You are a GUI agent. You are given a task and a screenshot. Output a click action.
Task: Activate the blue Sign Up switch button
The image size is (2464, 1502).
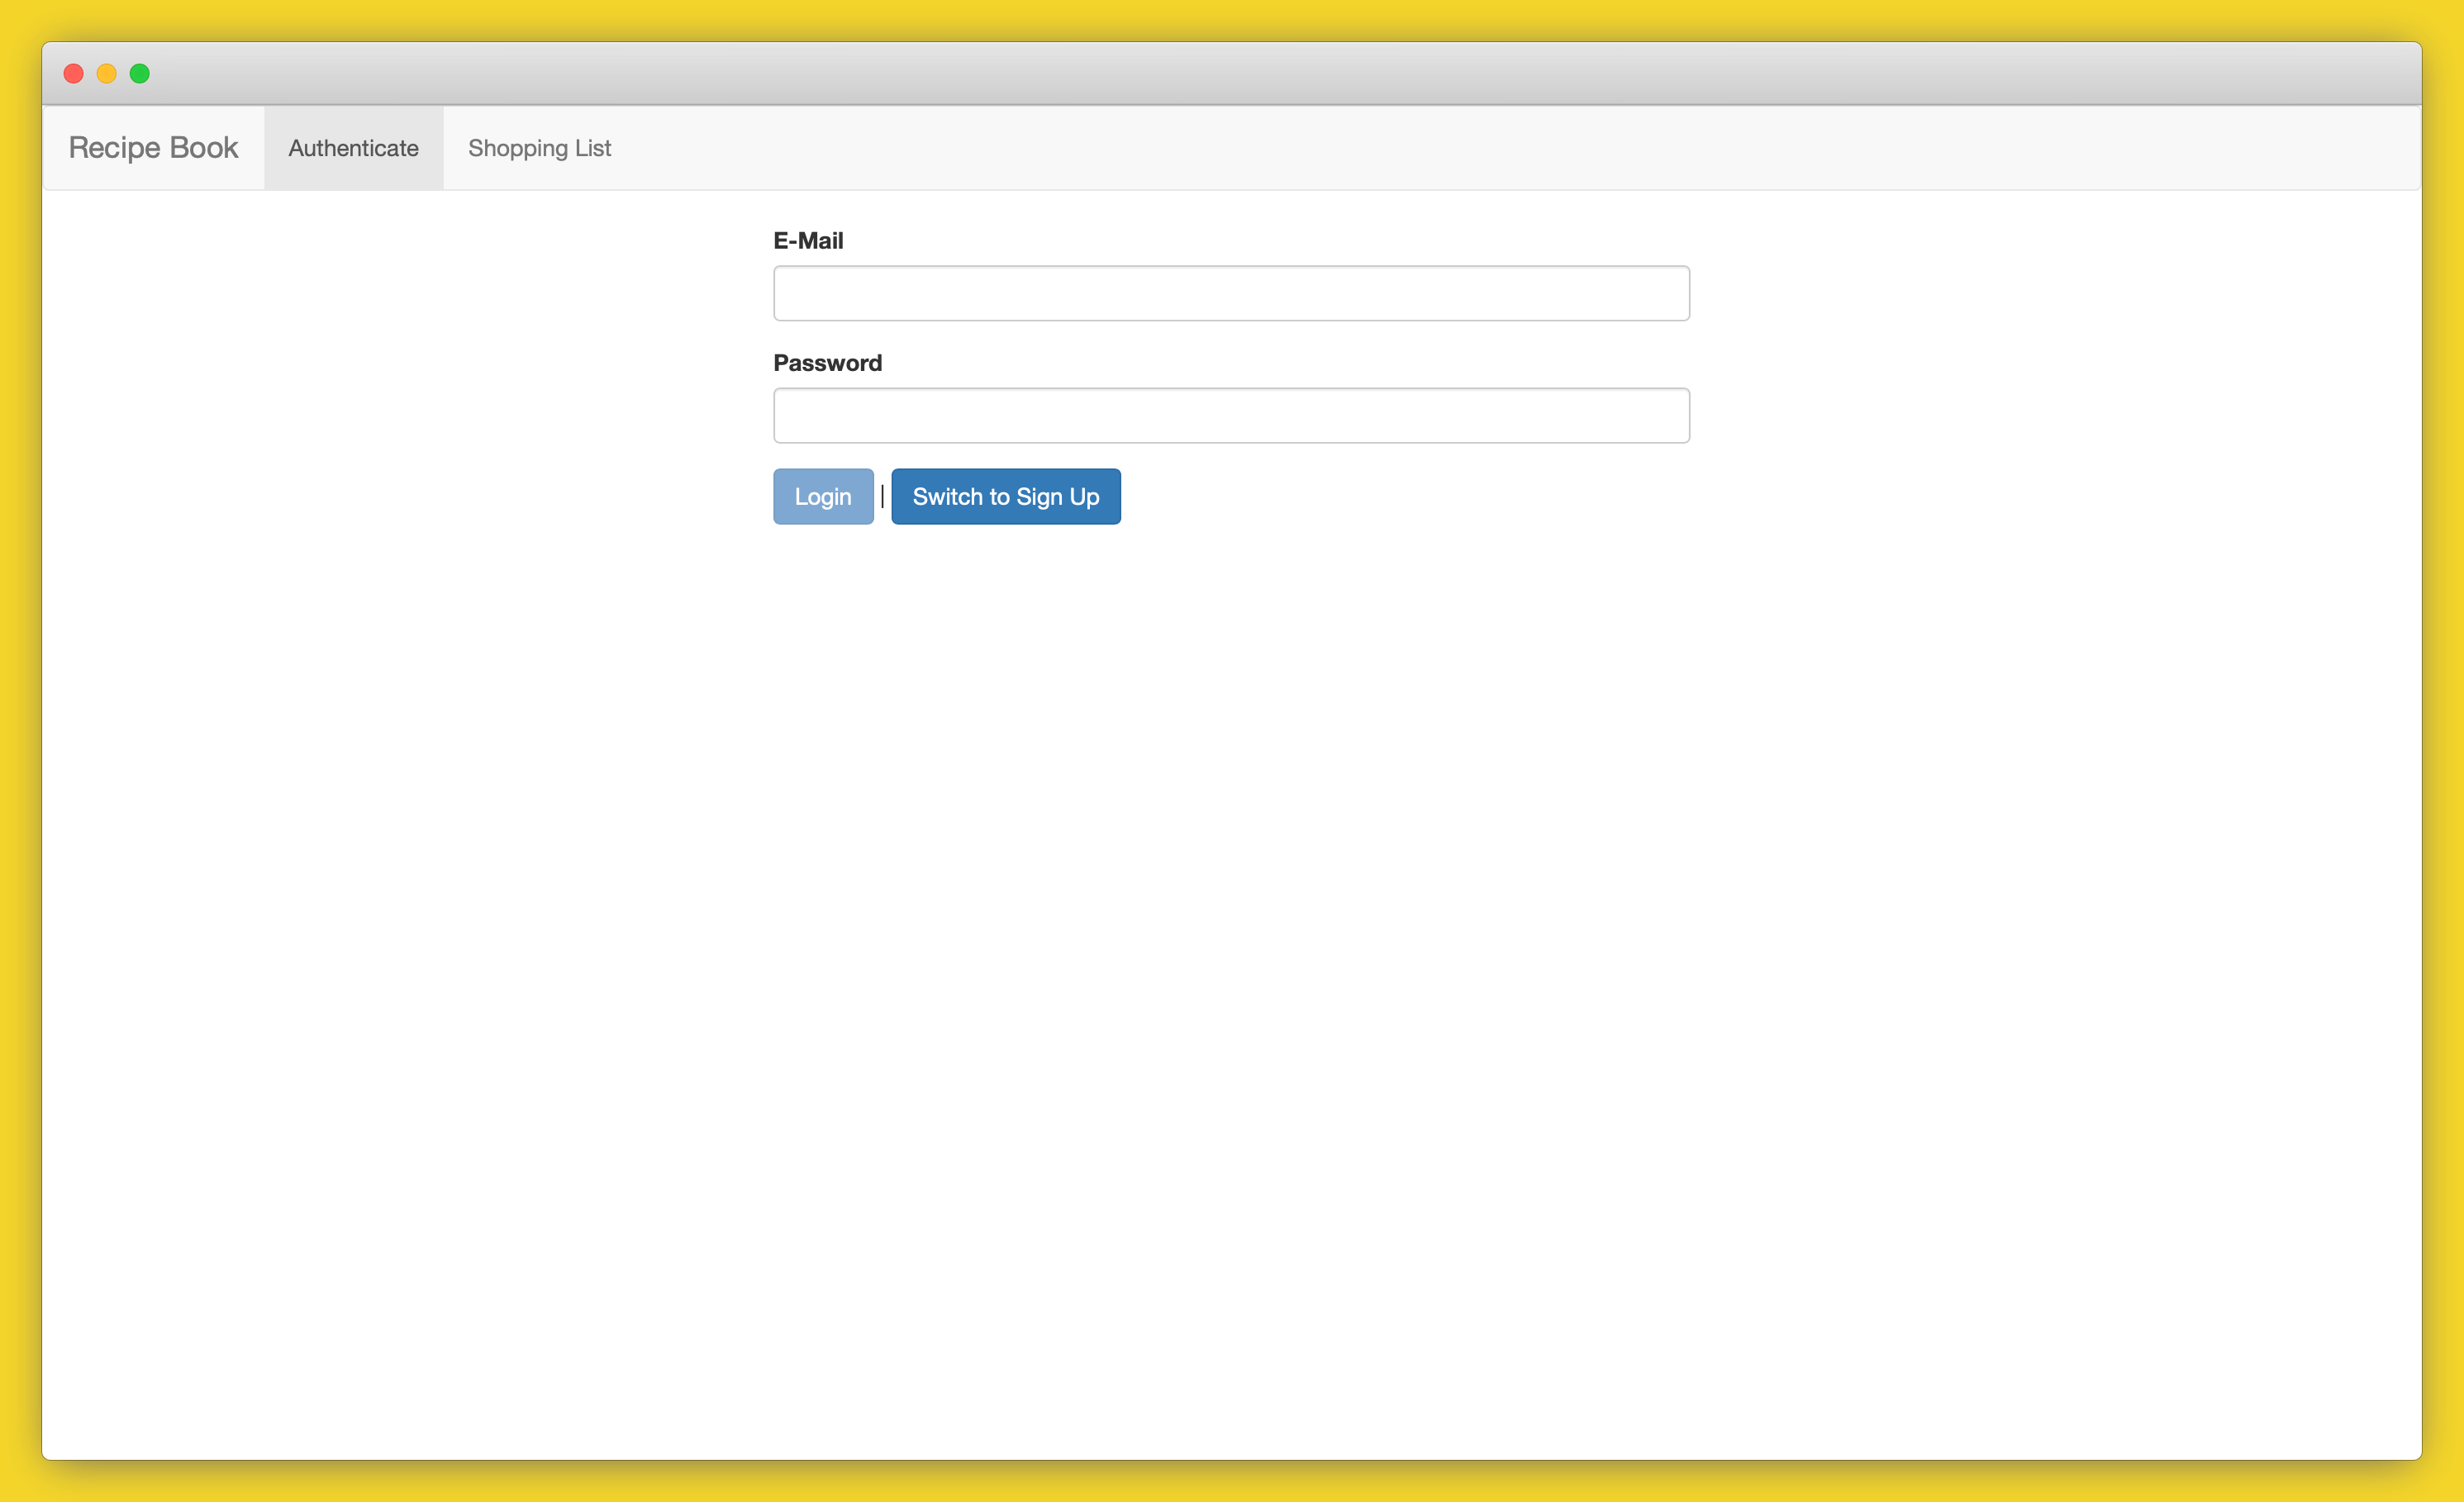click(x=1005, y=496)
